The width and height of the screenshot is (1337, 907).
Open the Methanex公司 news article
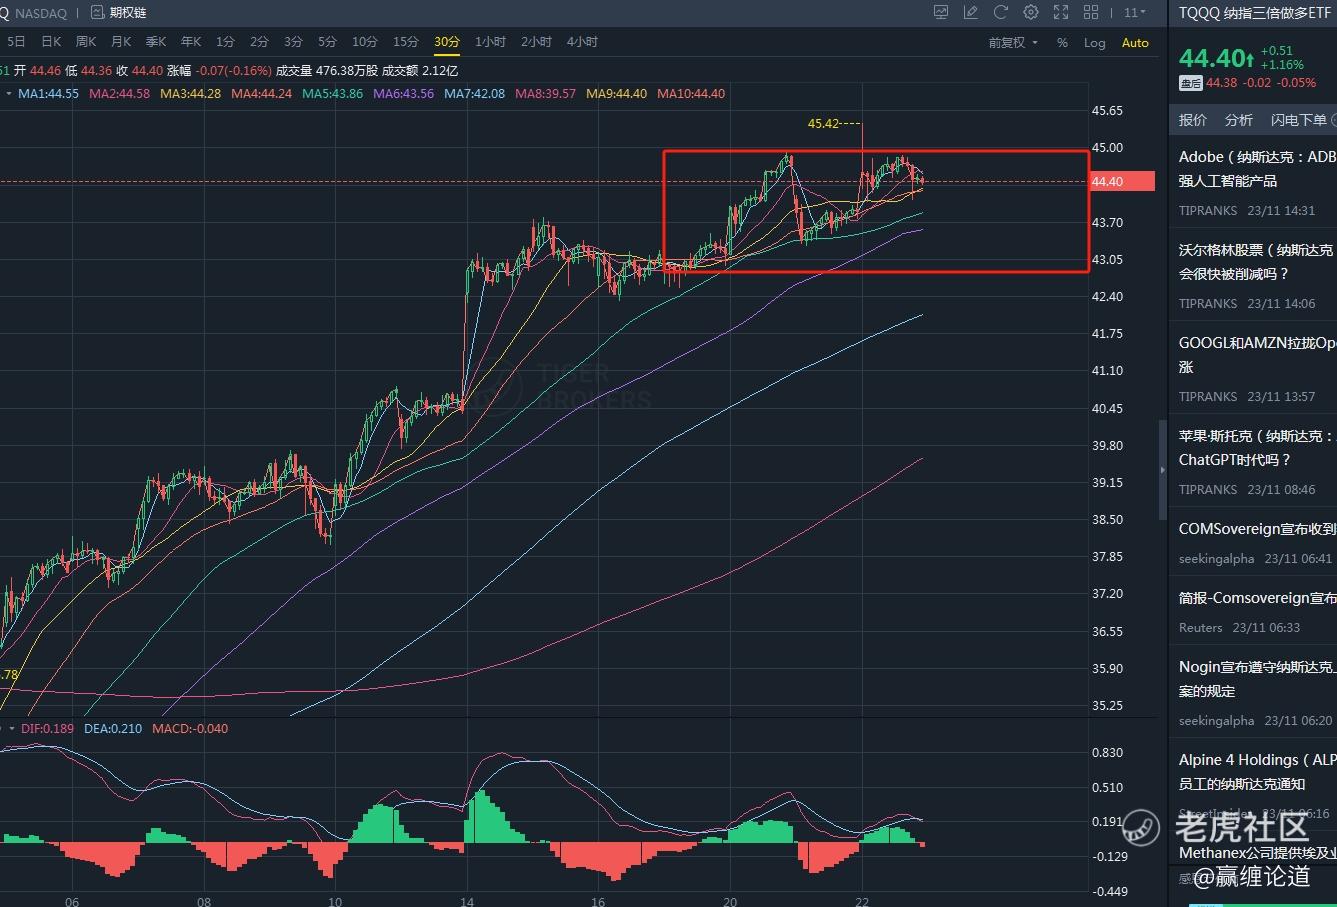coord(1253,864)
